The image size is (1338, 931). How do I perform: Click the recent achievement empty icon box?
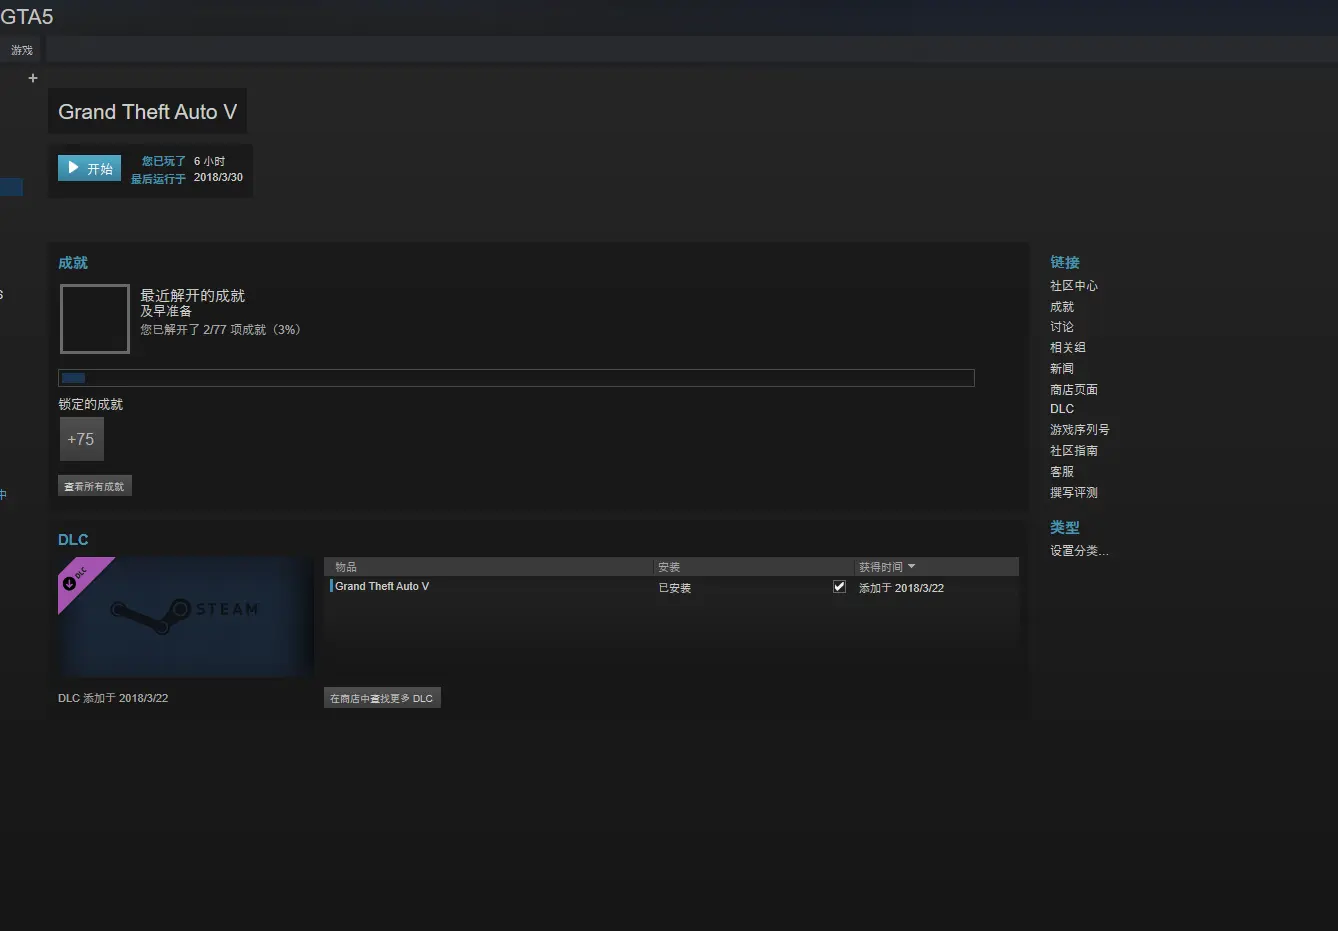coord(95,319)
